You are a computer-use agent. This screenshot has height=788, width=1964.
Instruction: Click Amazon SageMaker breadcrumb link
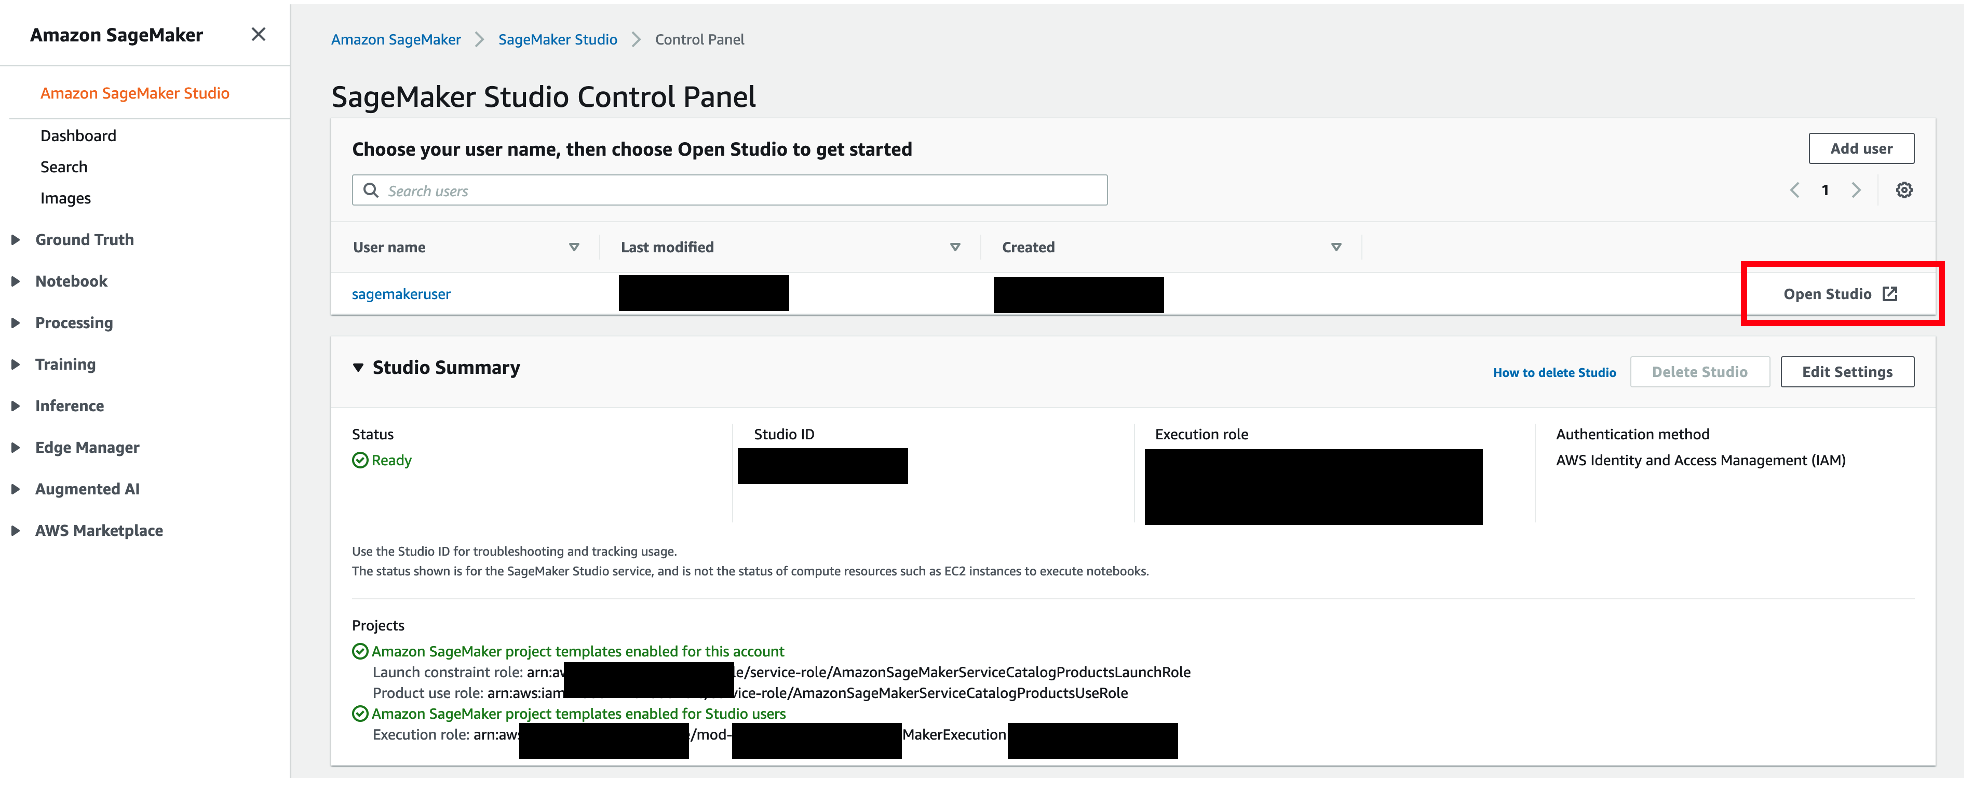(x=396, y=40)
